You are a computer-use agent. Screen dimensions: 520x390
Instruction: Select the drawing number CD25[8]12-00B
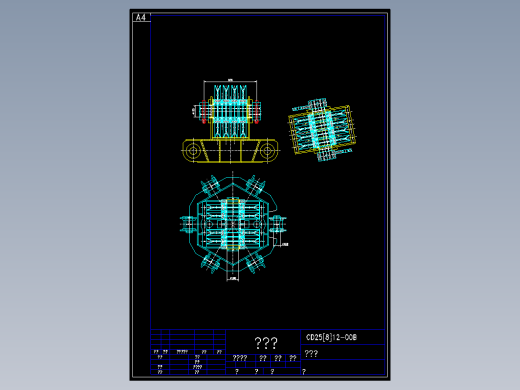331,337
